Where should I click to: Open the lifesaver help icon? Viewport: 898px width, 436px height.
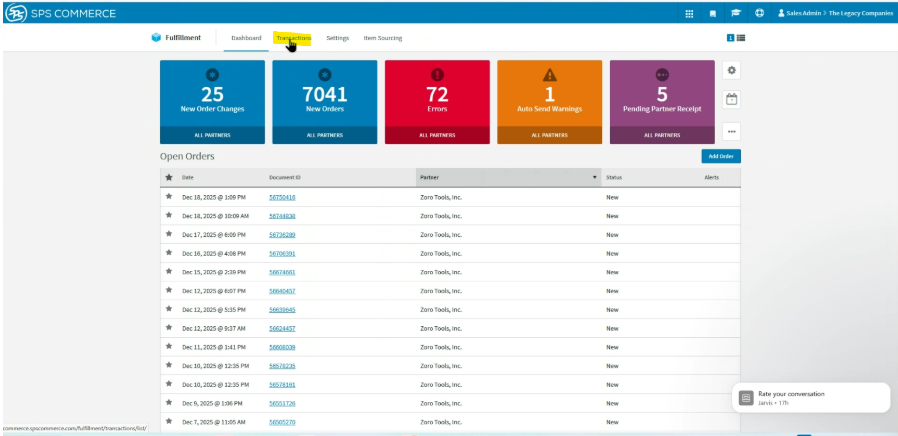point(759,13)
